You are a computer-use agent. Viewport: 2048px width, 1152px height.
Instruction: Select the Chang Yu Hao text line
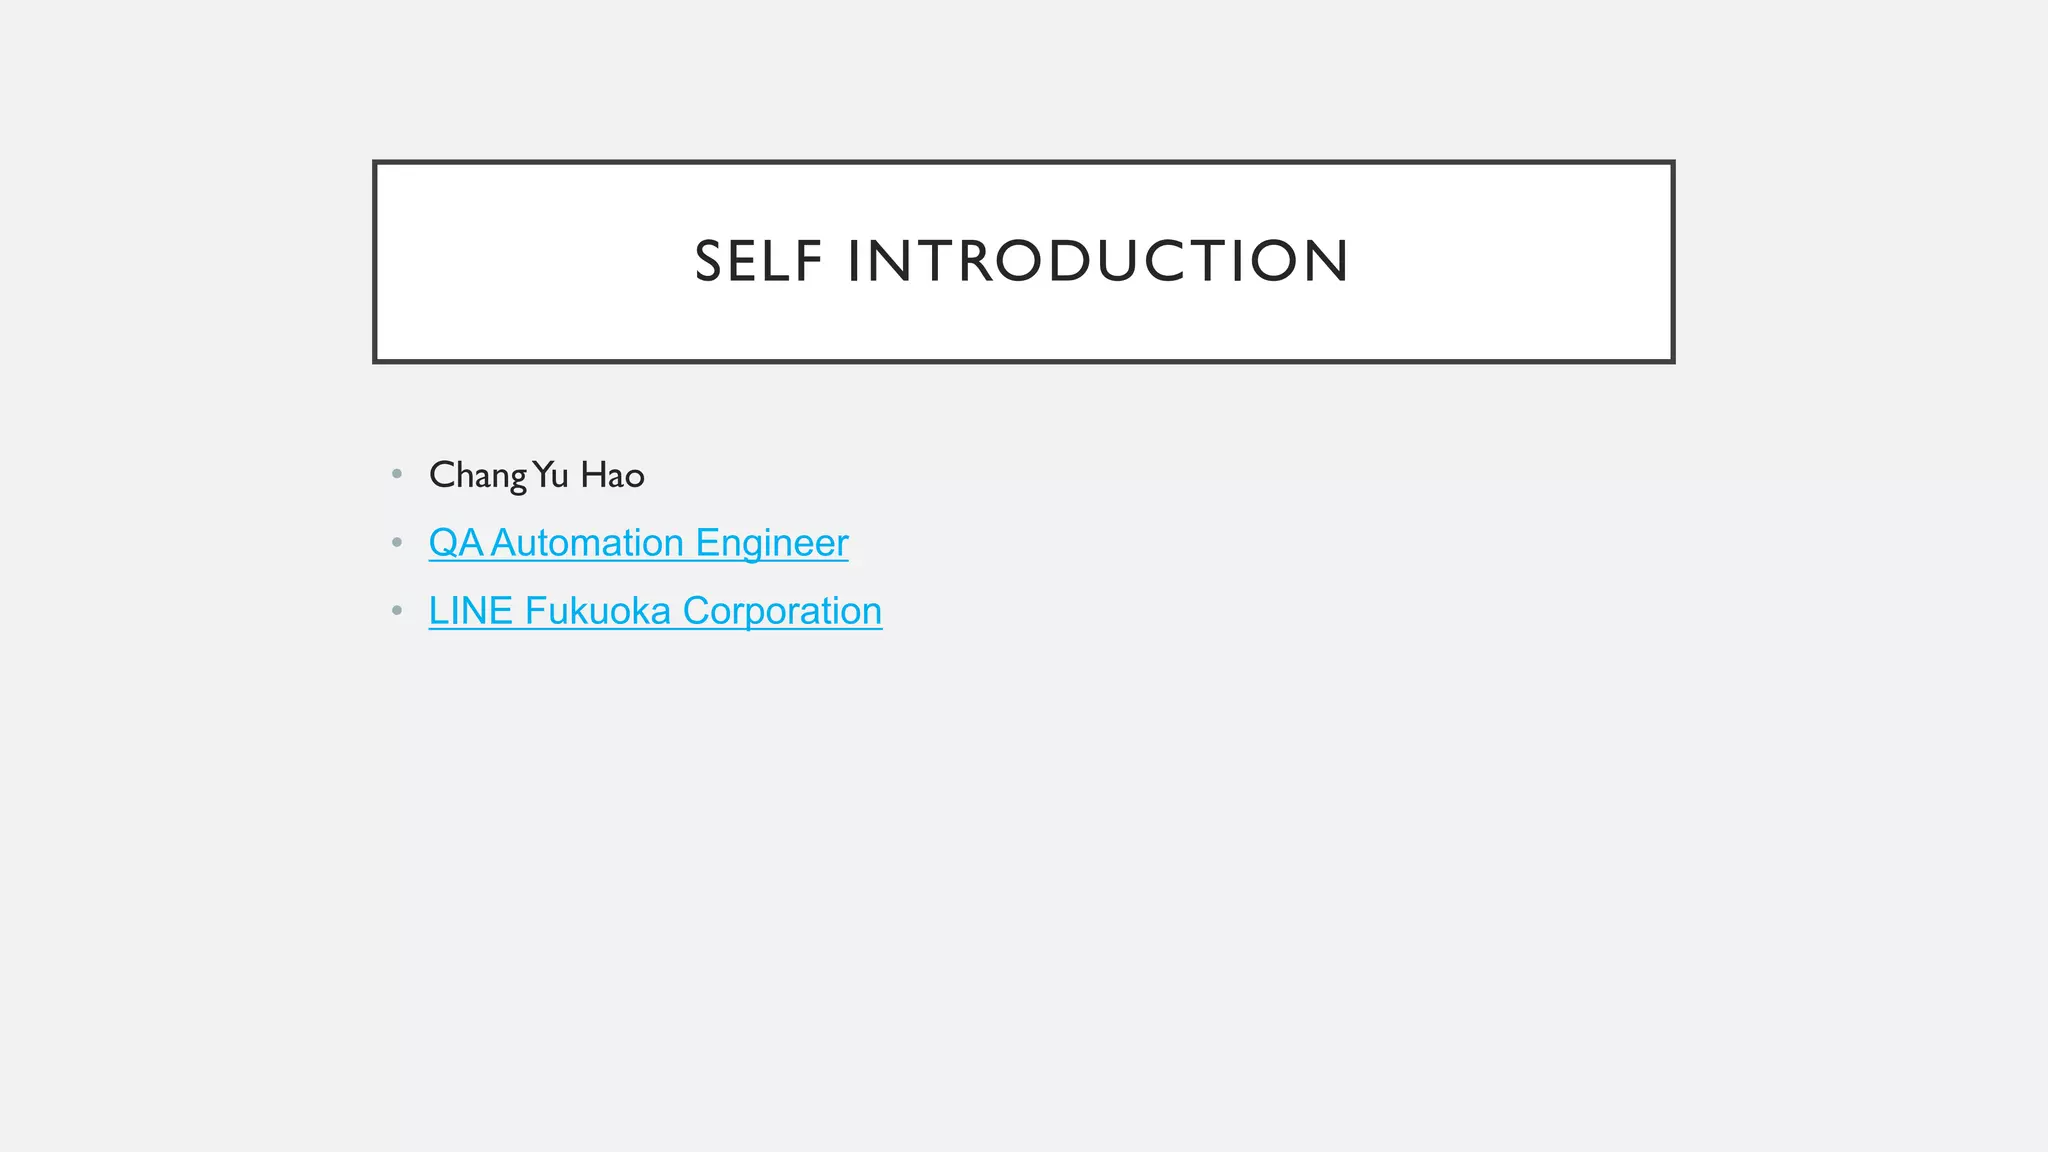click(537, 475)
